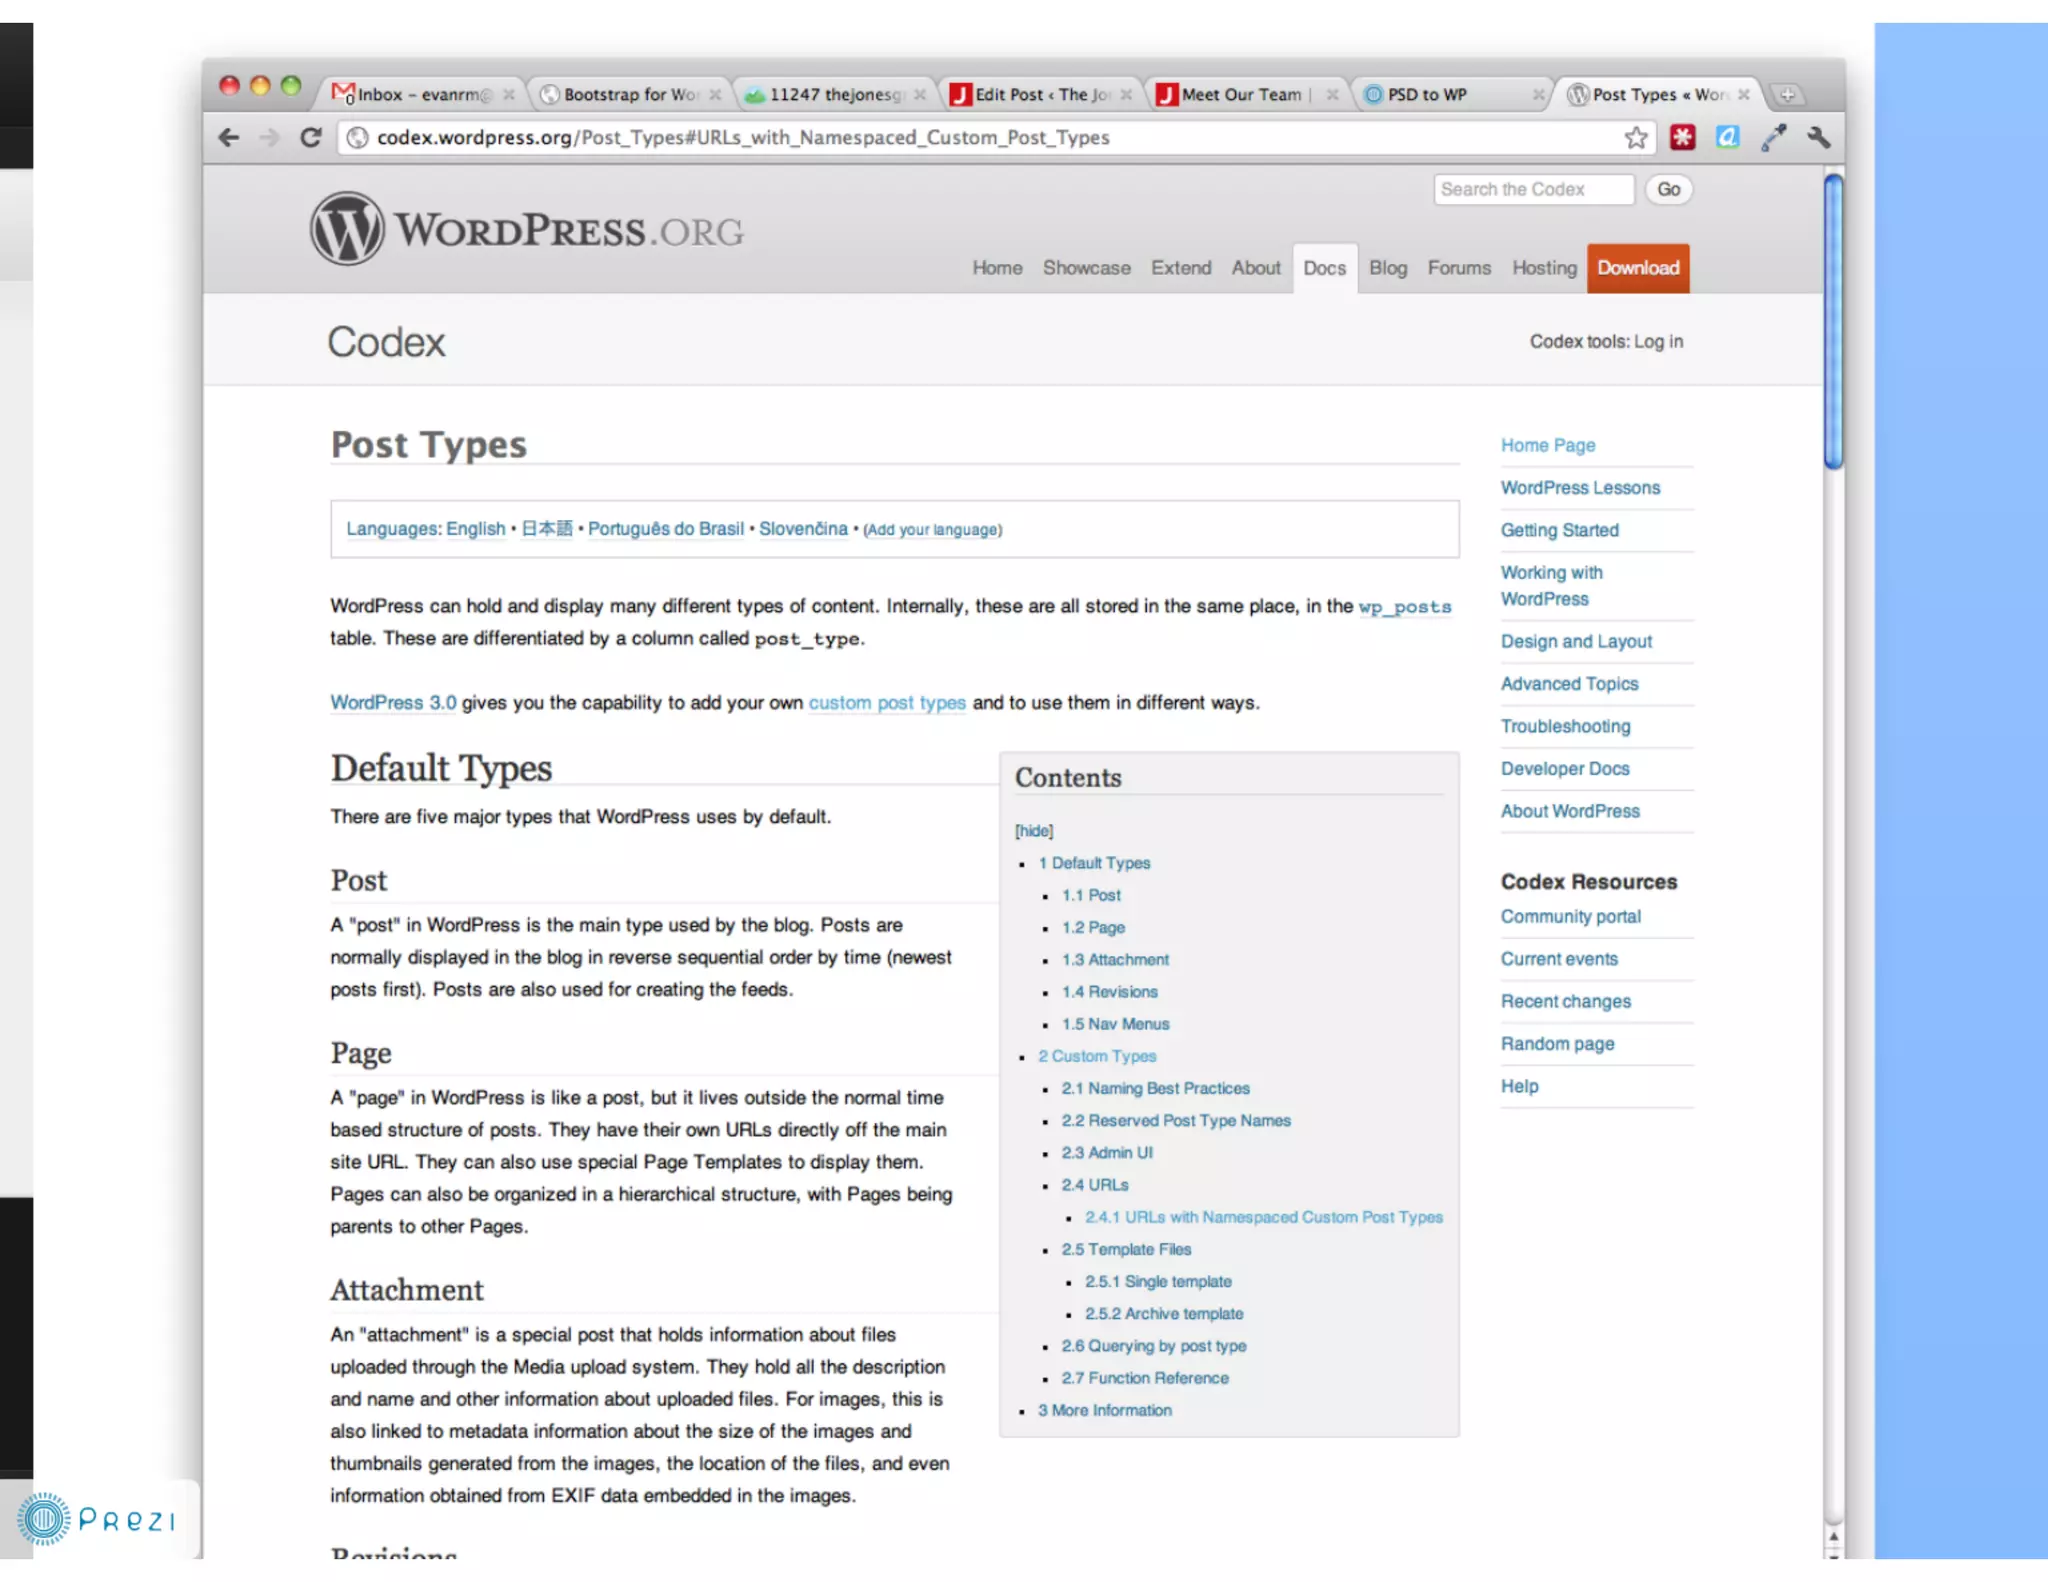Image resolution: width=2048 pixels, height=1582 pixels.
Task: Click the red asterisk extension icon
Action: [1683, 137]
